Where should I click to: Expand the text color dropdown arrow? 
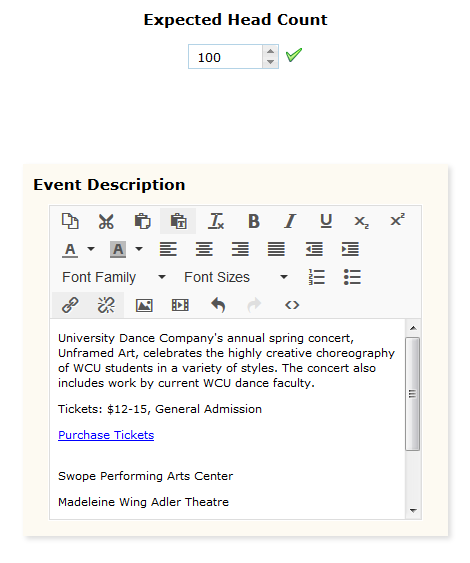click(91, 249)
